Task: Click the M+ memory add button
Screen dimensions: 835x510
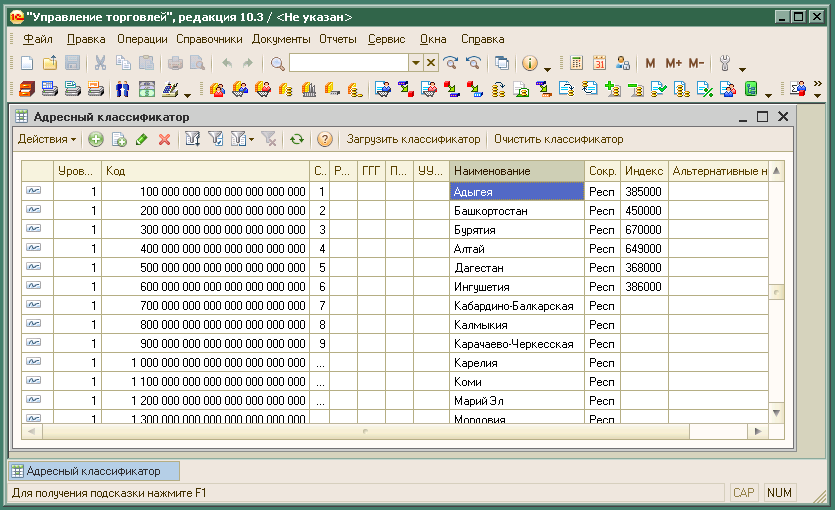Action: [x=673, y=63]
